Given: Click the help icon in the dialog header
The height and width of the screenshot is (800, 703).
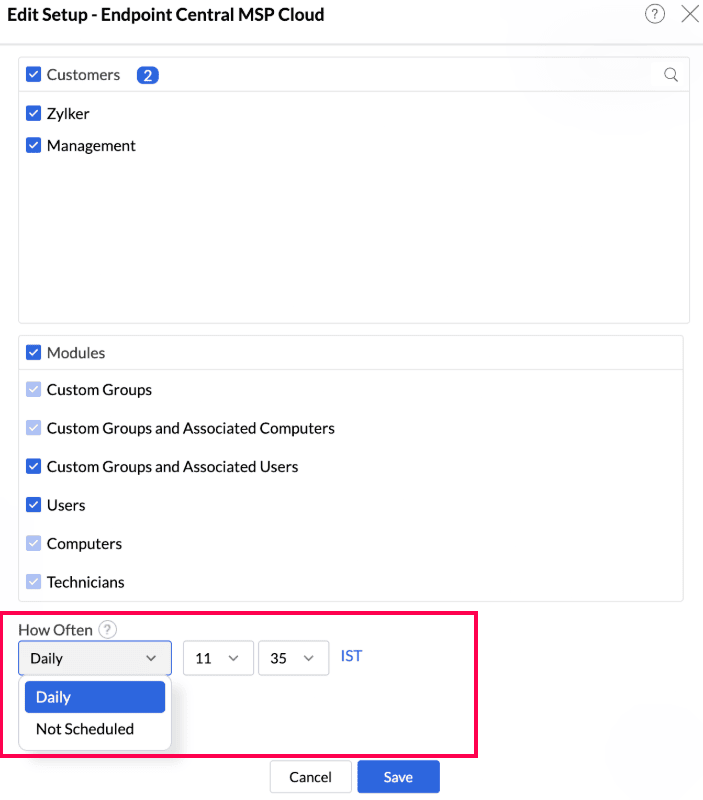Looking at the screenshot, I should point(655,14).
